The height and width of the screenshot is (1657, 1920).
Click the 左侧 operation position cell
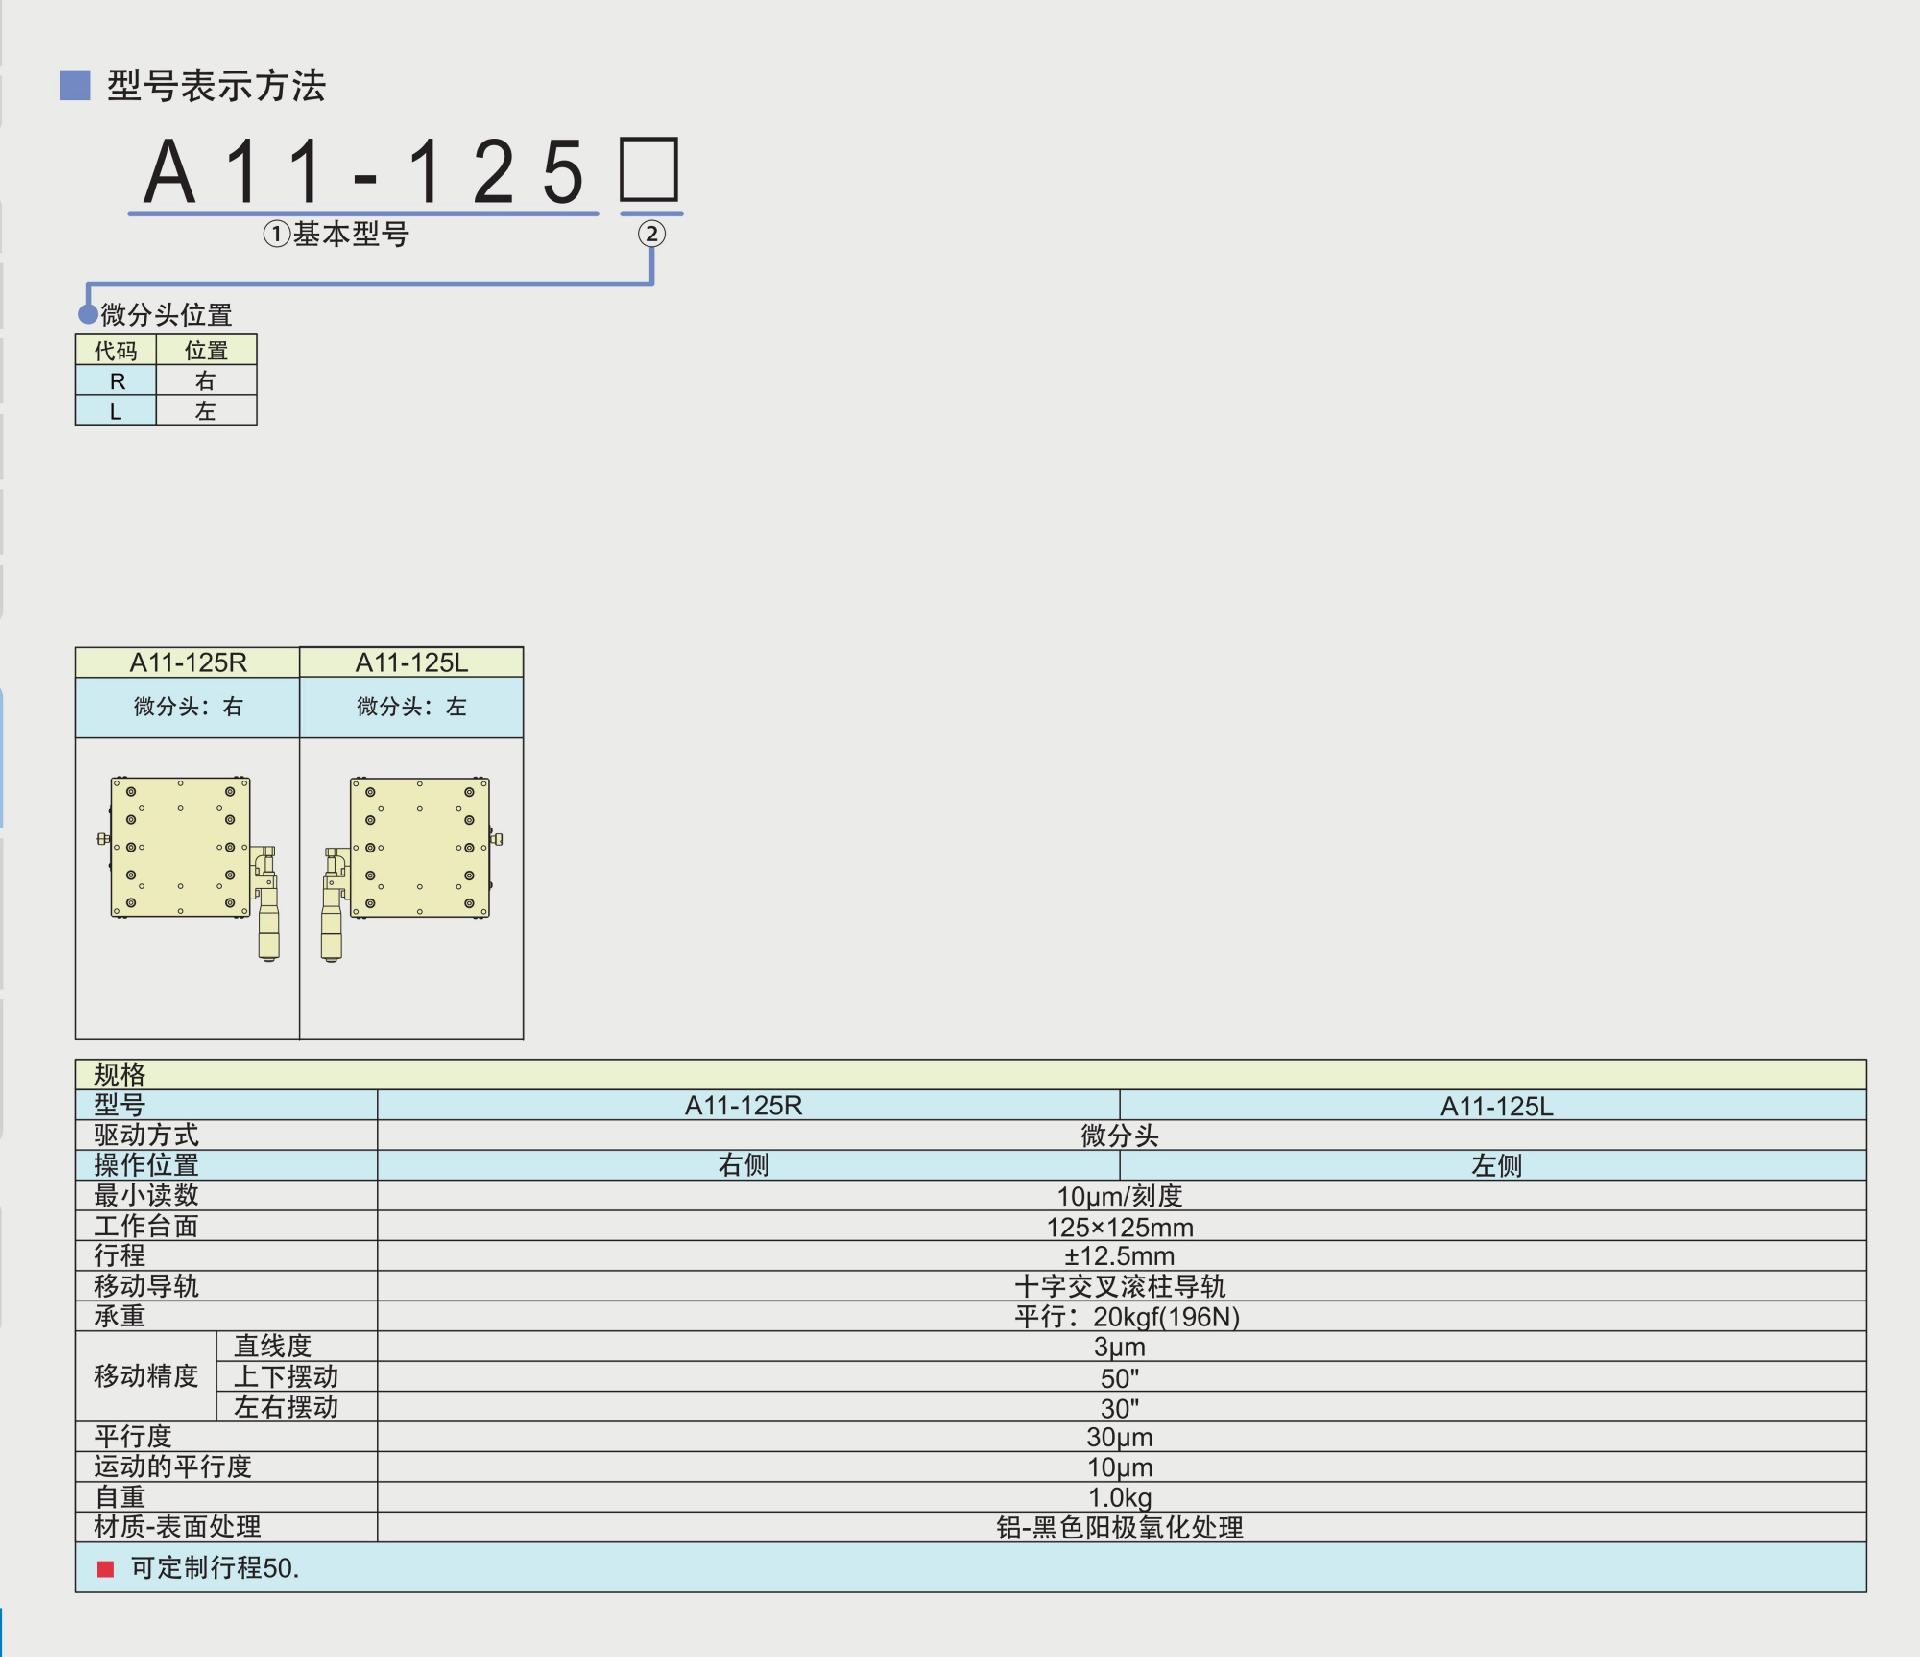[1496, 1165]
